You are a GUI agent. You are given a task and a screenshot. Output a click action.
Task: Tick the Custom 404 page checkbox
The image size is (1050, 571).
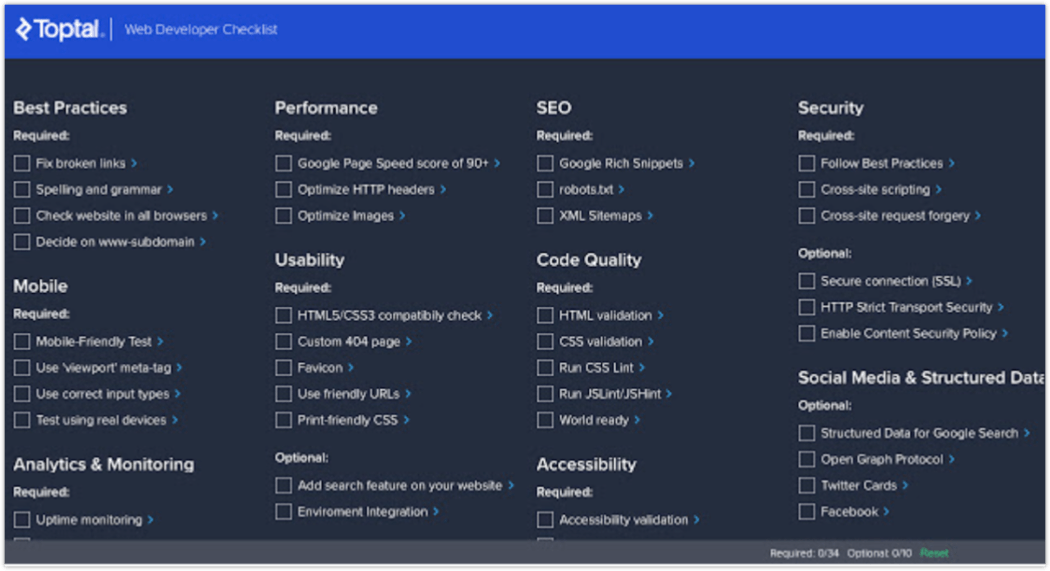click(x=283, y=341)
